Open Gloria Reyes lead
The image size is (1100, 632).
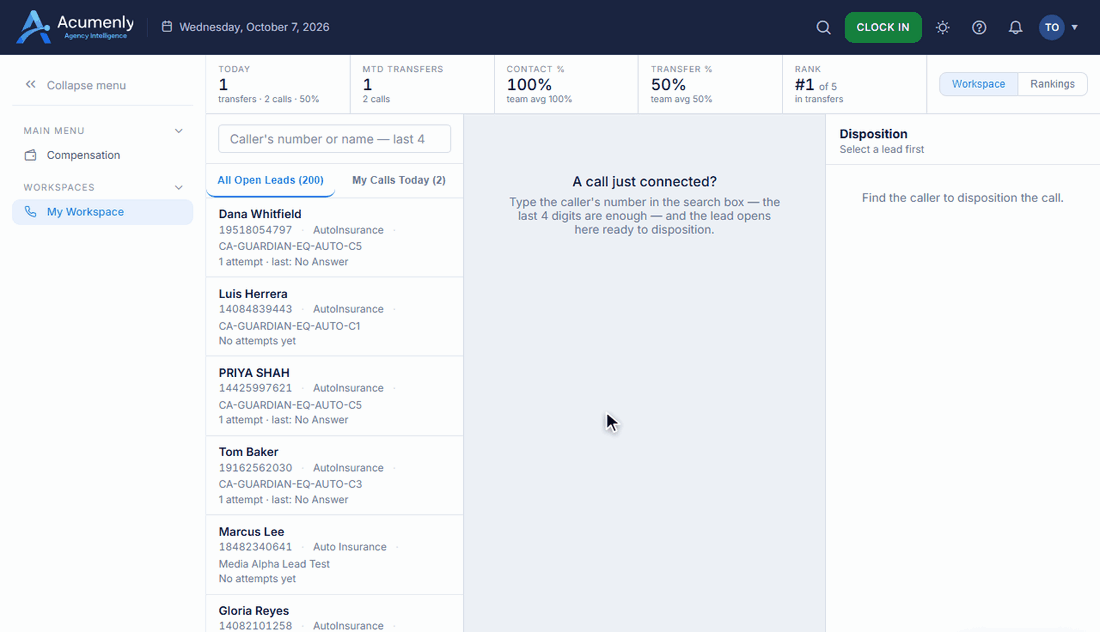tap(335, 614)
